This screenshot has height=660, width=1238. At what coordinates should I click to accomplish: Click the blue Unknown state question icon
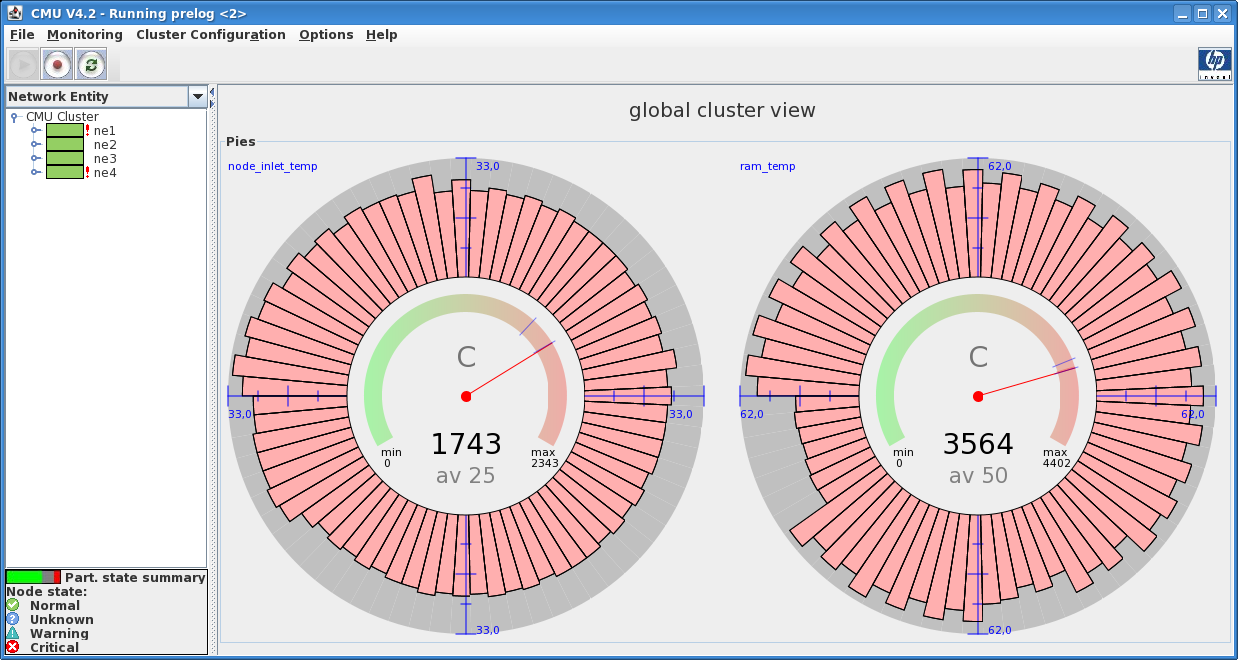(13, 619)
